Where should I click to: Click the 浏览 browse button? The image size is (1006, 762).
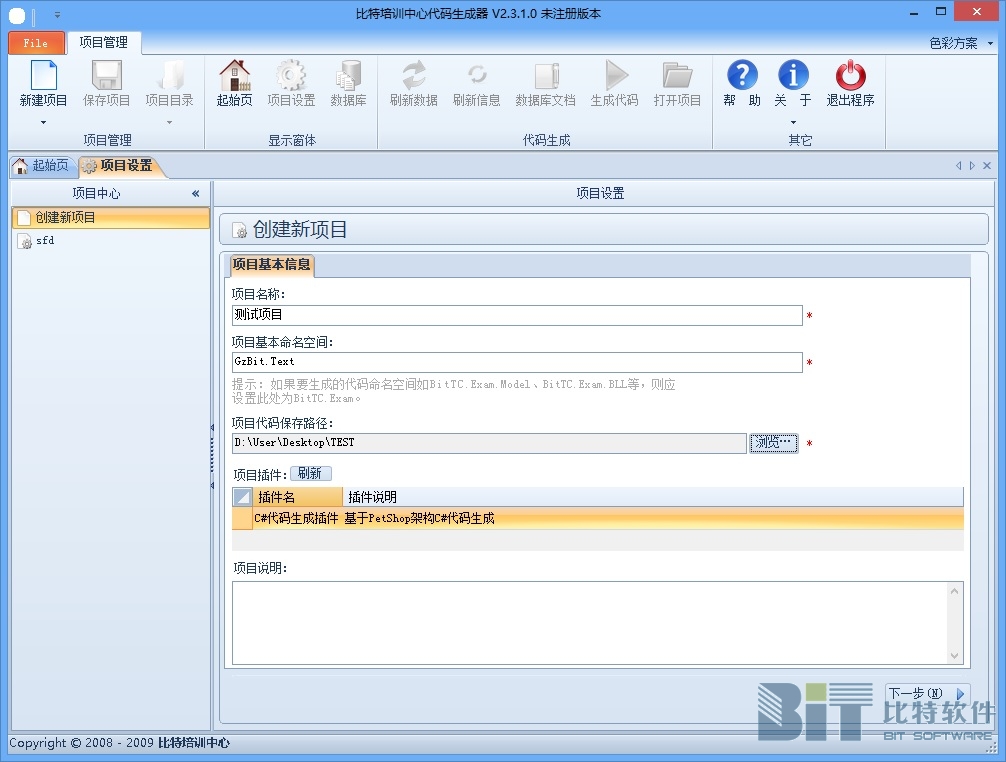click(x=773, y=443)
